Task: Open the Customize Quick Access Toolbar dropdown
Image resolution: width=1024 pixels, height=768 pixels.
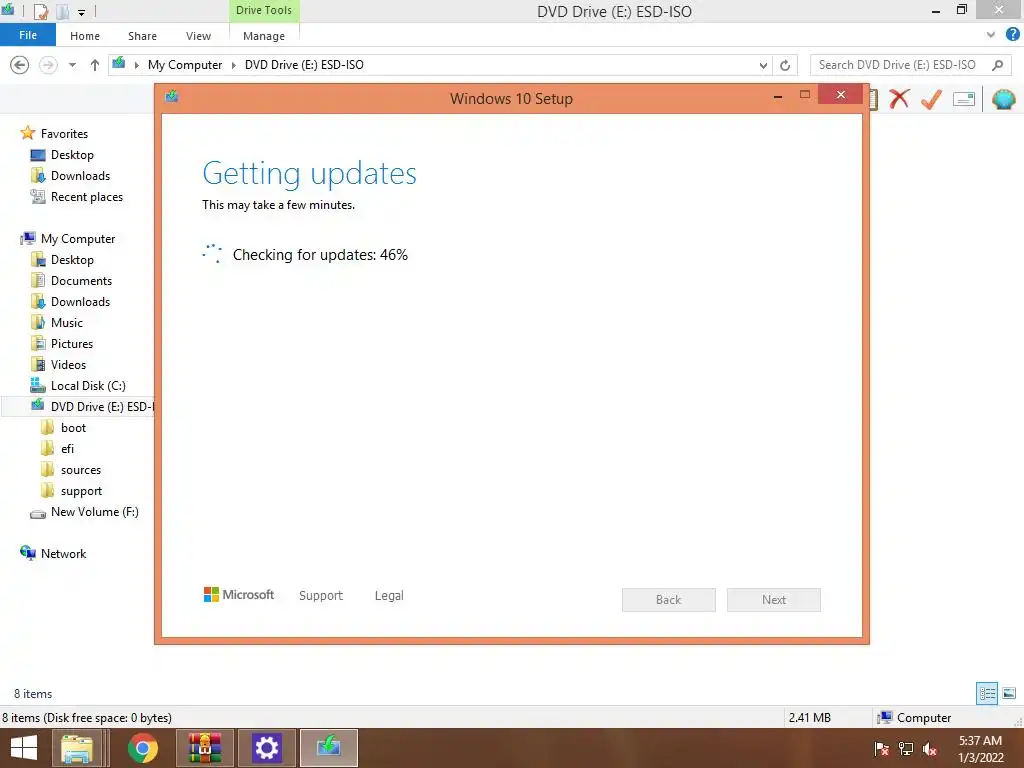Action: [x=82, y=12]
